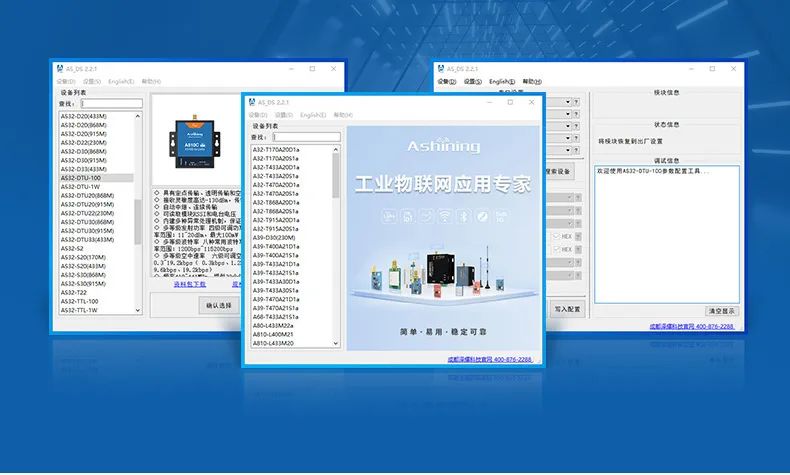Open the English(E) menu in the front window
This screenshot has width=790, height=475.
click(313, 115)
